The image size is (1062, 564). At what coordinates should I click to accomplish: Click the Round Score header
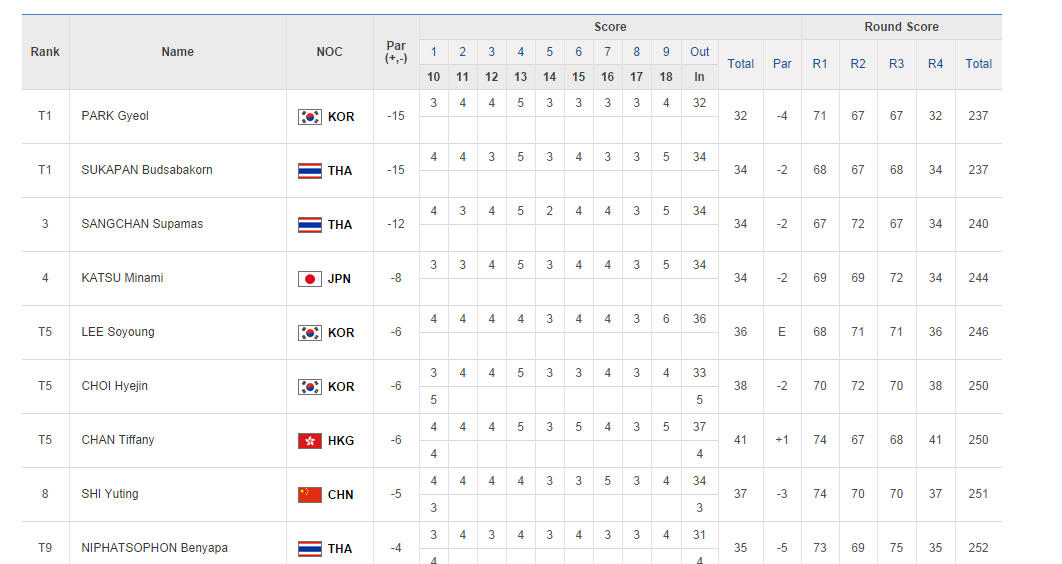tap(901, 27)
